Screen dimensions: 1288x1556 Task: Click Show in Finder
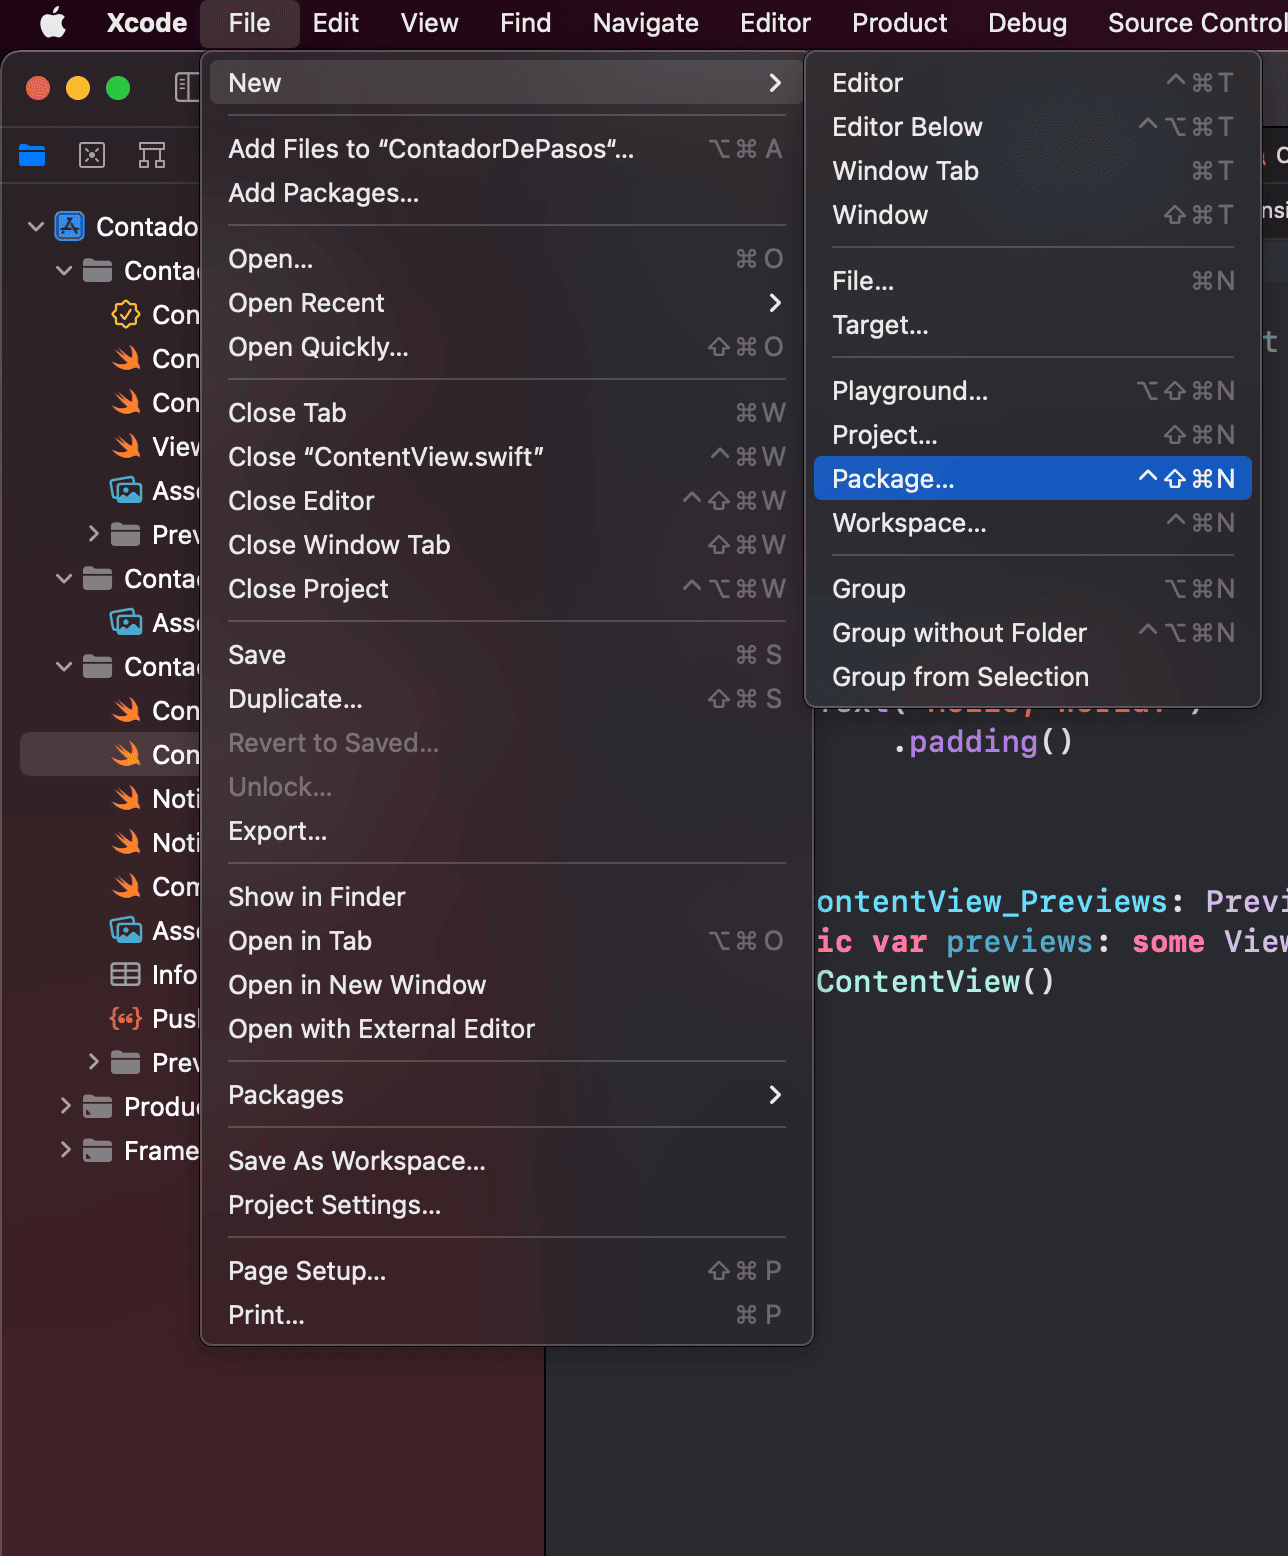[506, 897]
